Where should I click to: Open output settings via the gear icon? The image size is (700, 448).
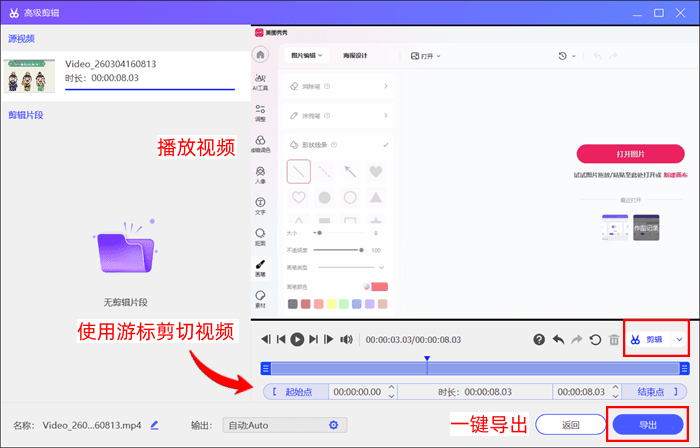[334, 425]
